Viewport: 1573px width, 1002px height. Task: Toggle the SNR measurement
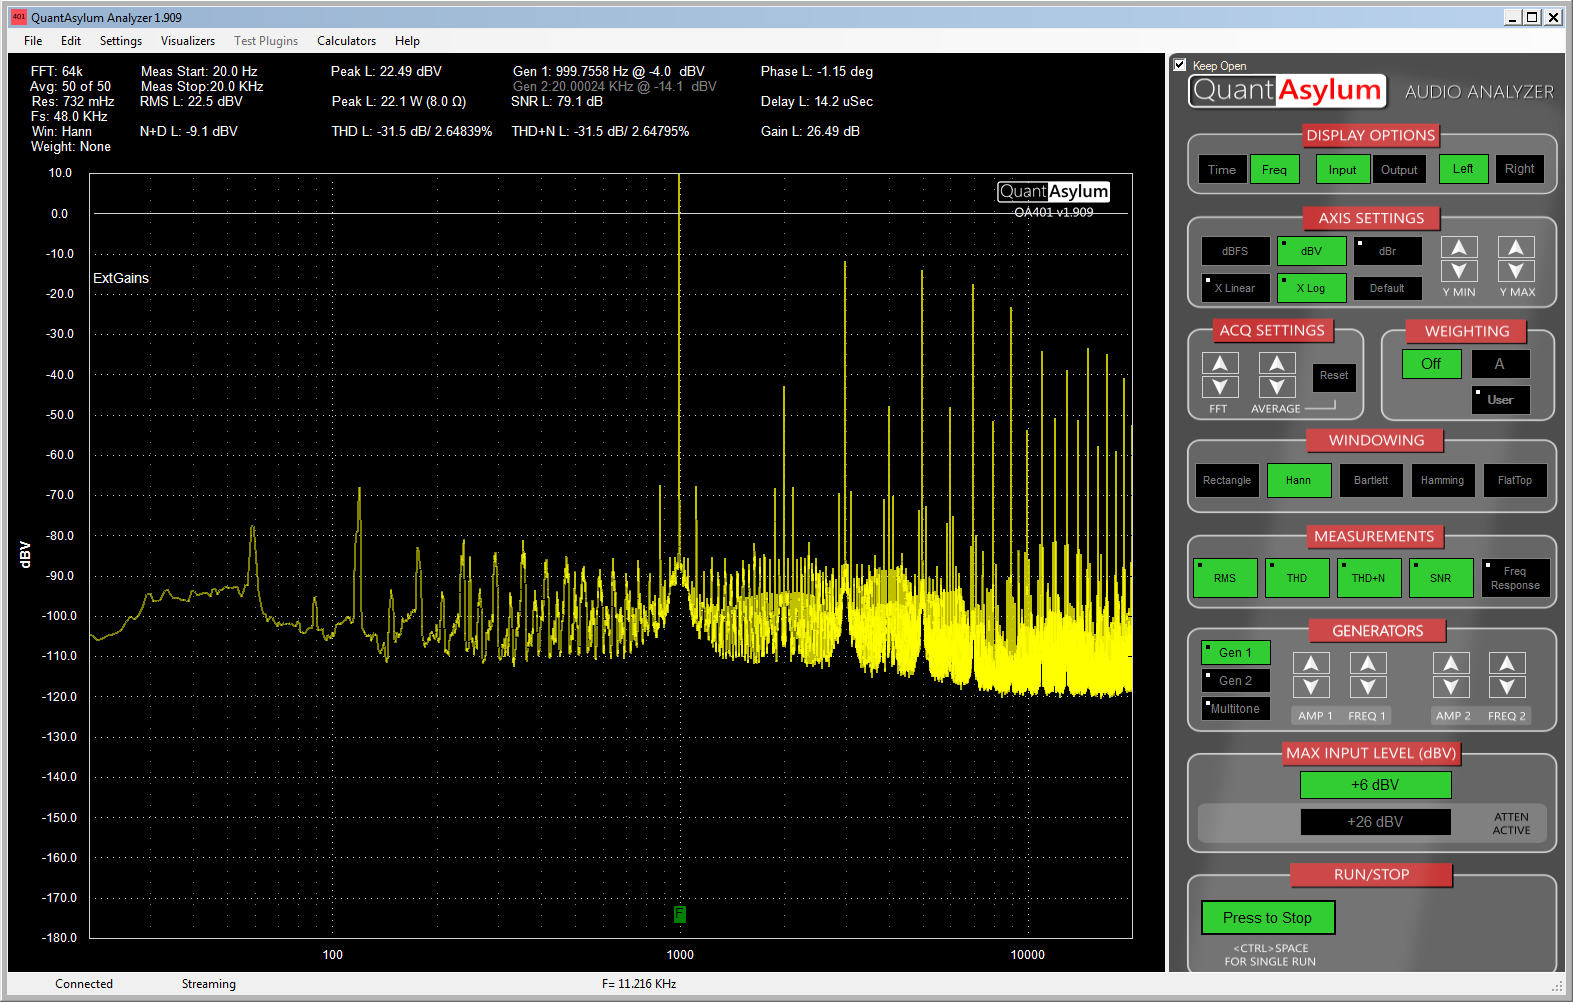[x=1441, y=578]
